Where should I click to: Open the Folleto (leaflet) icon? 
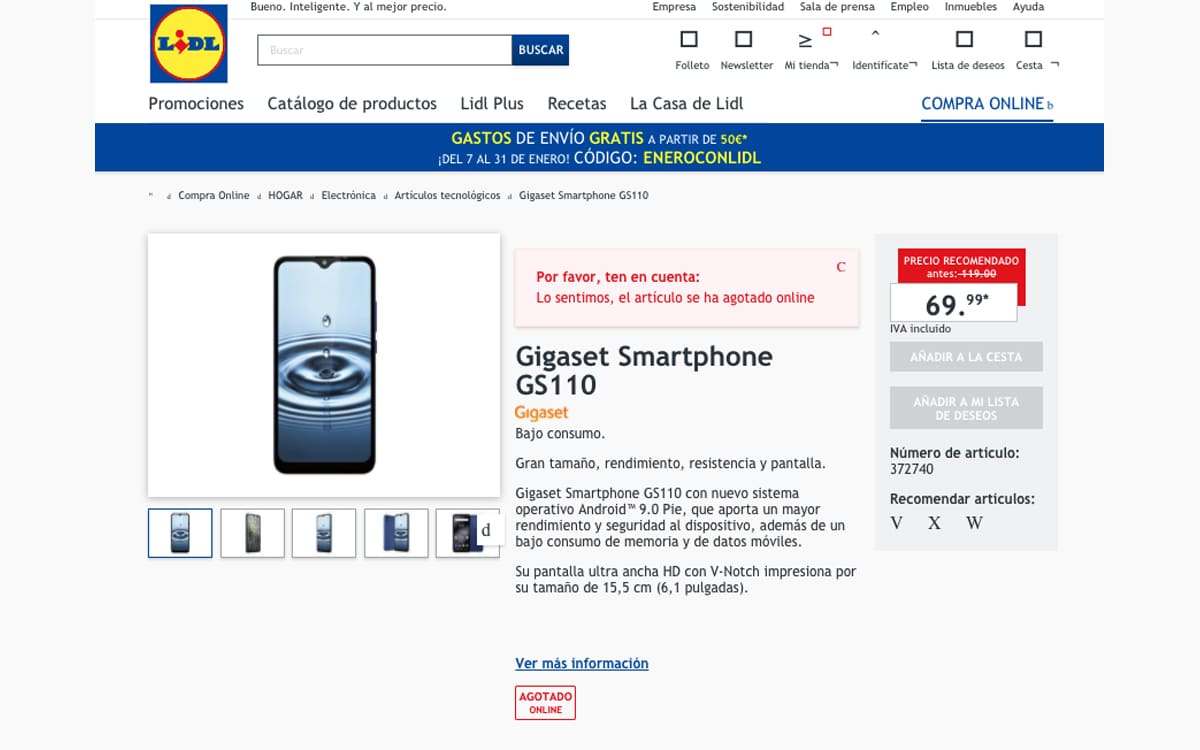689,40
